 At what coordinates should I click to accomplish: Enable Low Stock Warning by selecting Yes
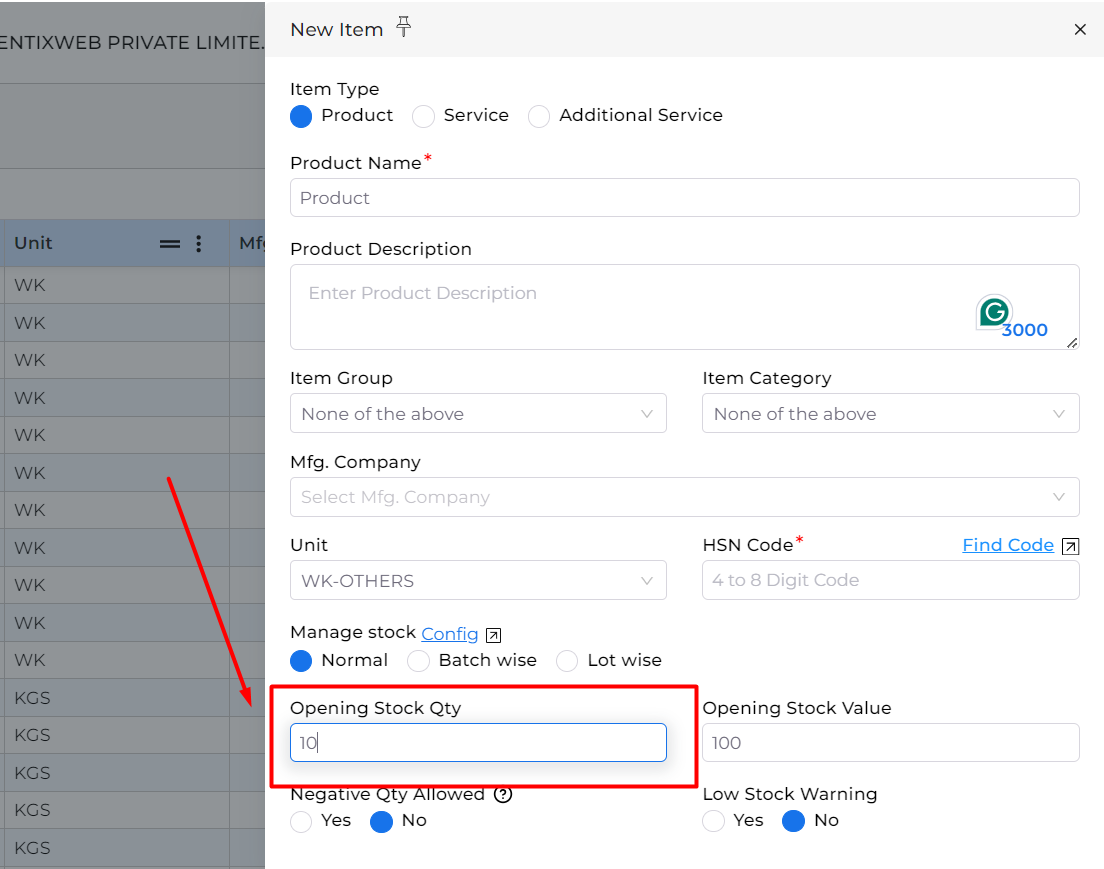713,821
